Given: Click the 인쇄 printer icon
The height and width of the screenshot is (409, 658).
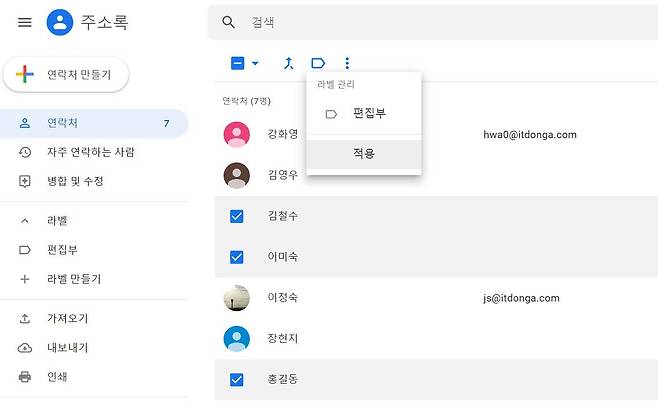Looking at the screenshot, I should tap(25, 377).
